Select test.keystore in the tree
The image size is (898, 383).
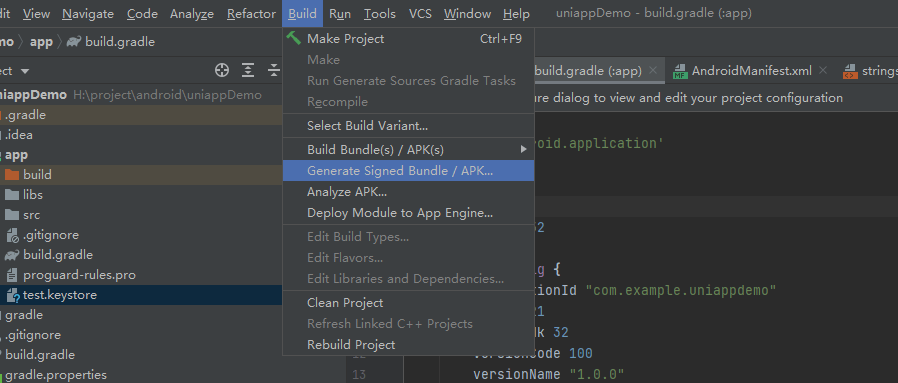141,295
